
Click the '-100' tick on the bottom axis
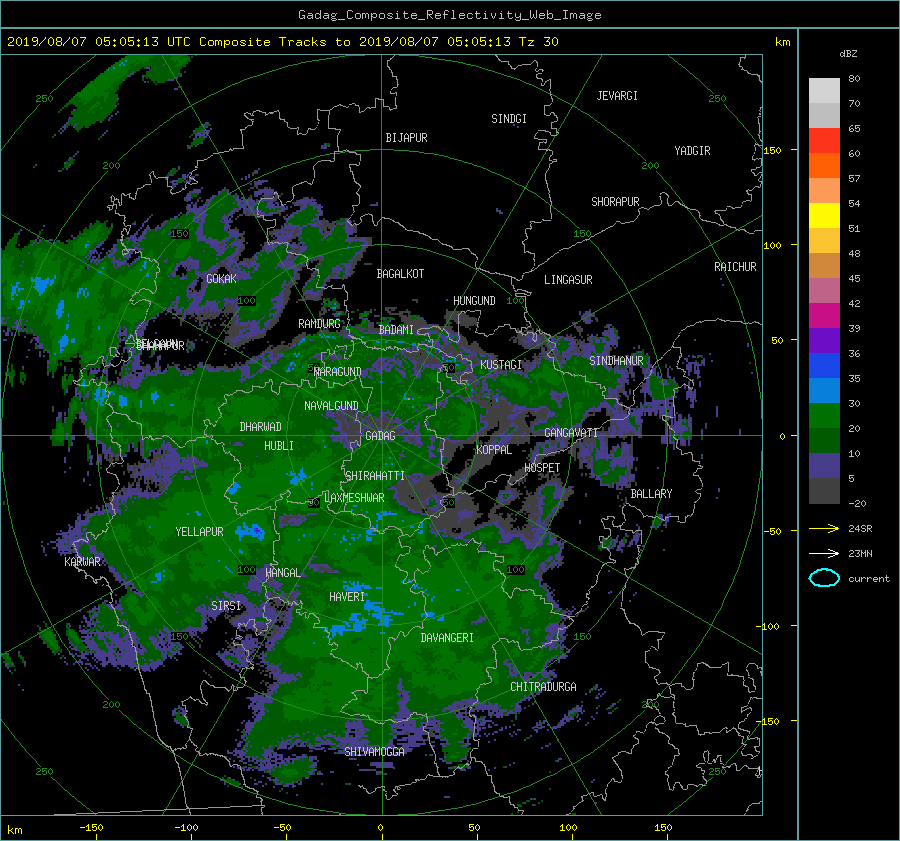(x=186, y=828)
